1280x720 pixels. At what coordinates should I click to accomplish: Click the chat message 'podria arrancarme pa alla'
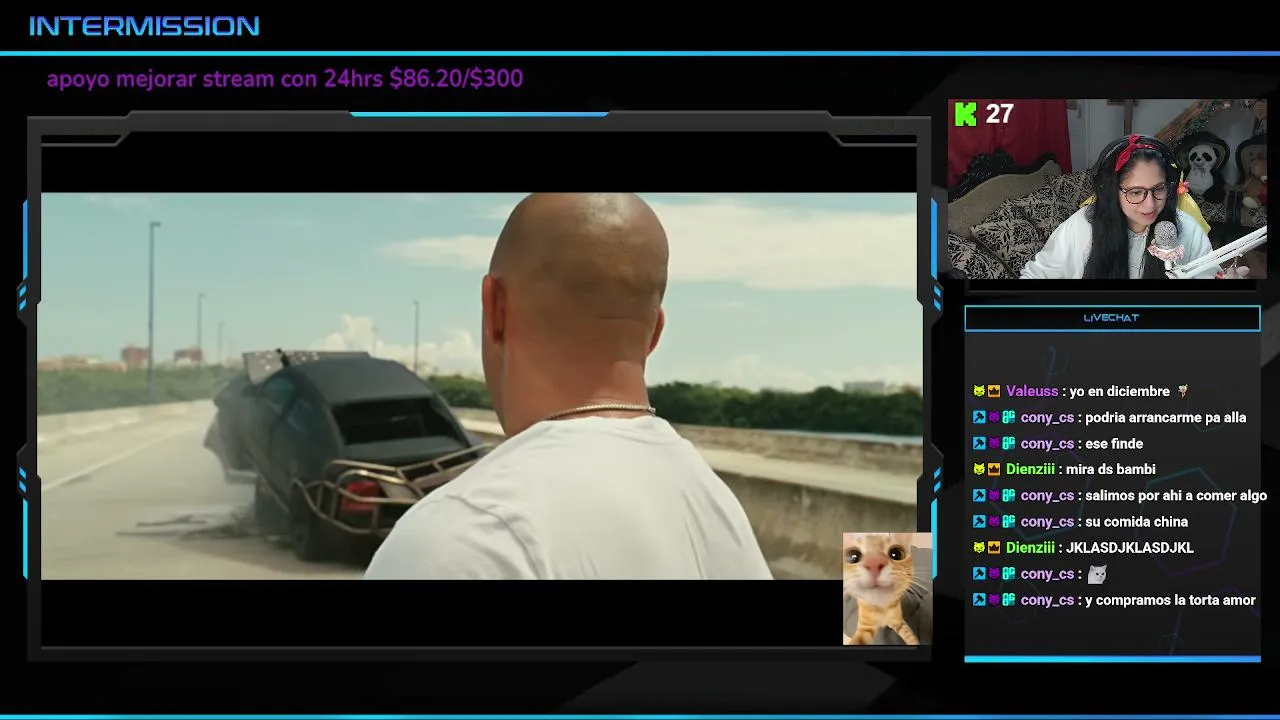pyautogui.click(x=1165, y=418)
